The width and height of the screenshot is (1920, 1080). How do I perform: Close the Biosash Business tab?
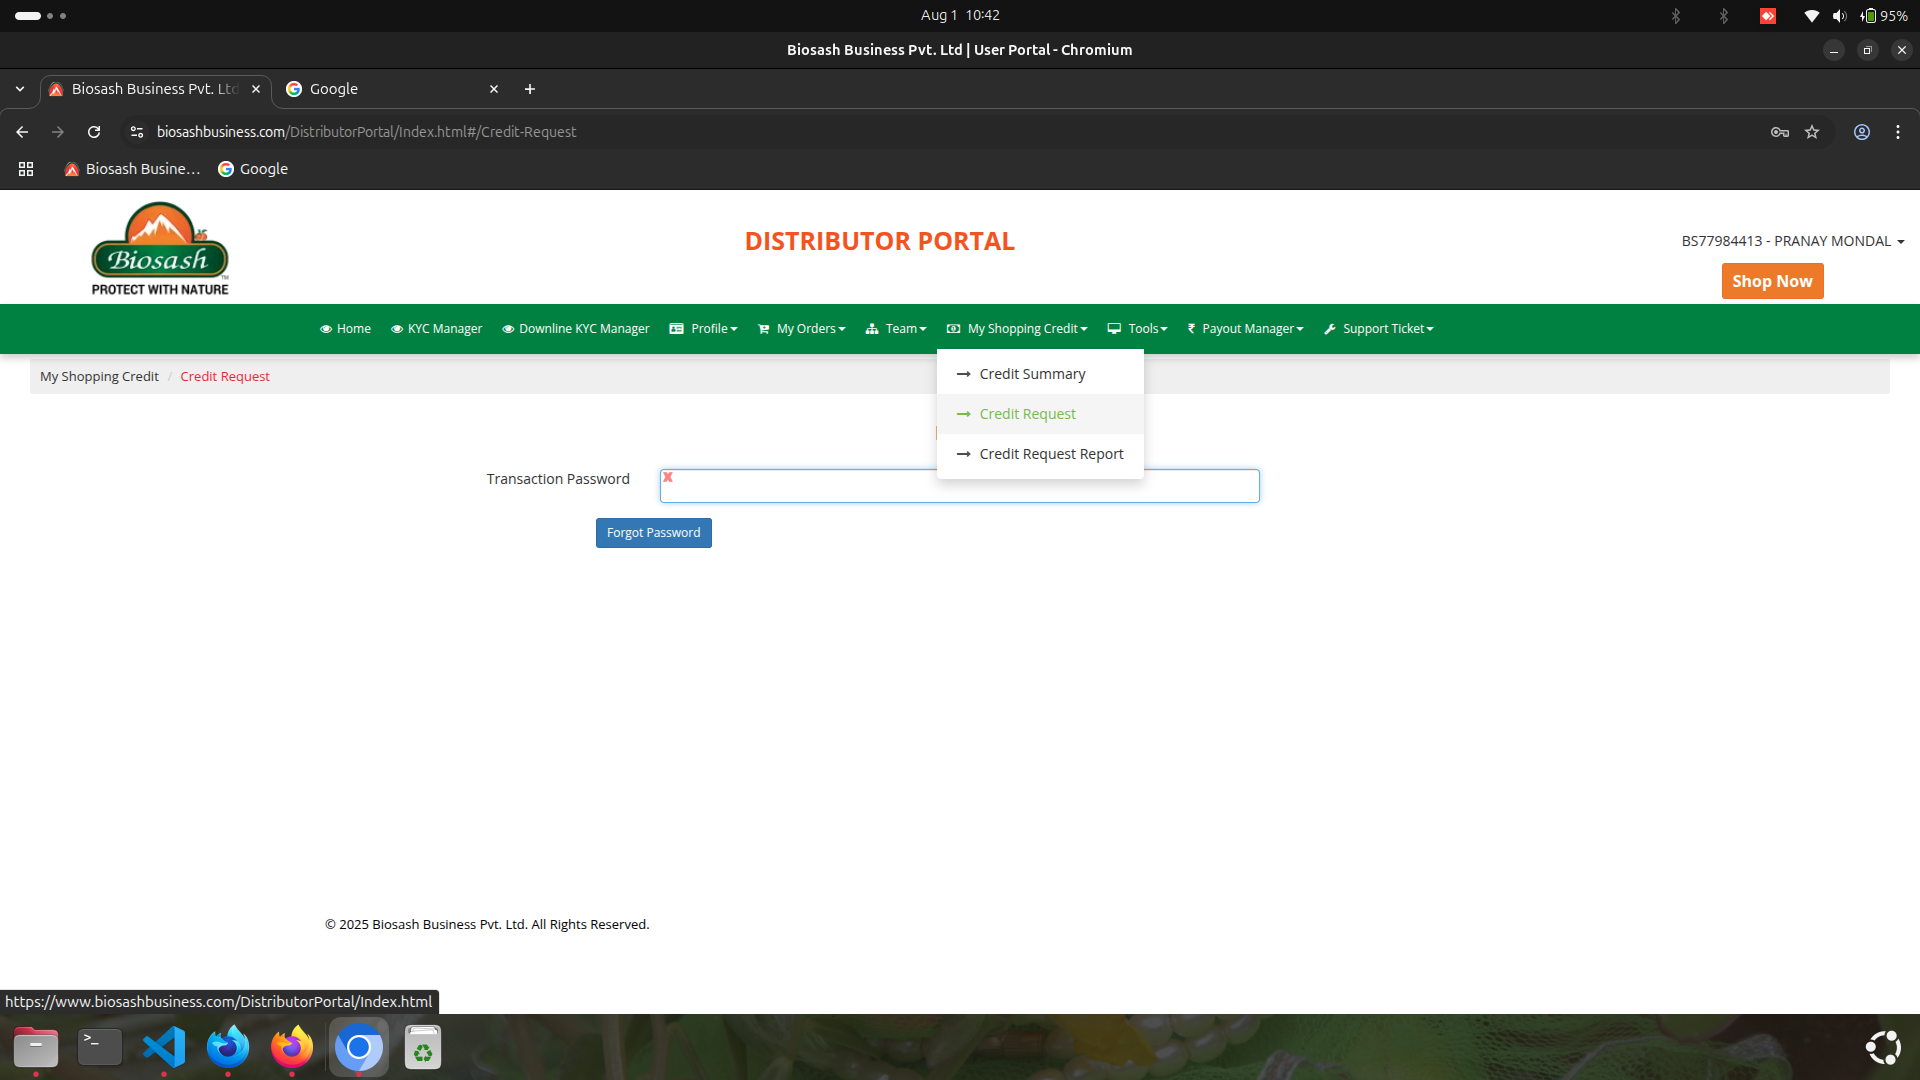(256, 89)
